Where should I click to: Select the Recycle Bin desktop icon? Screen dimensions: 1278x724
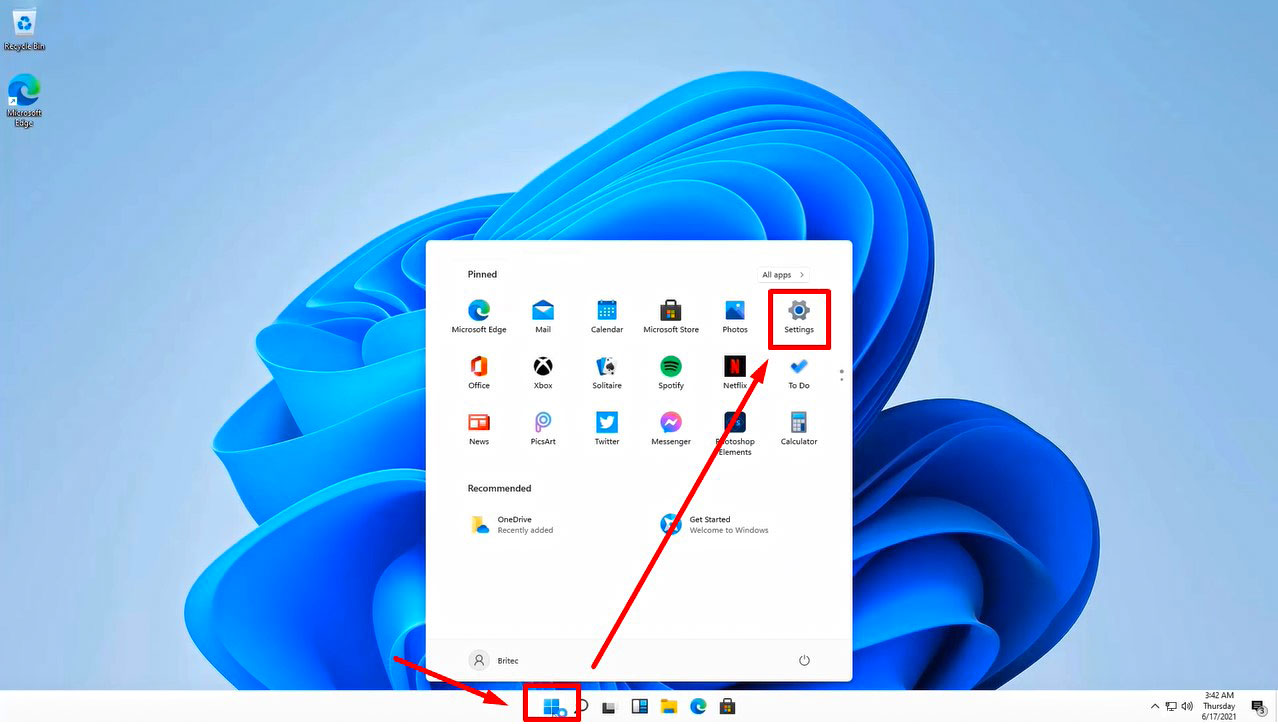[24, 30]
